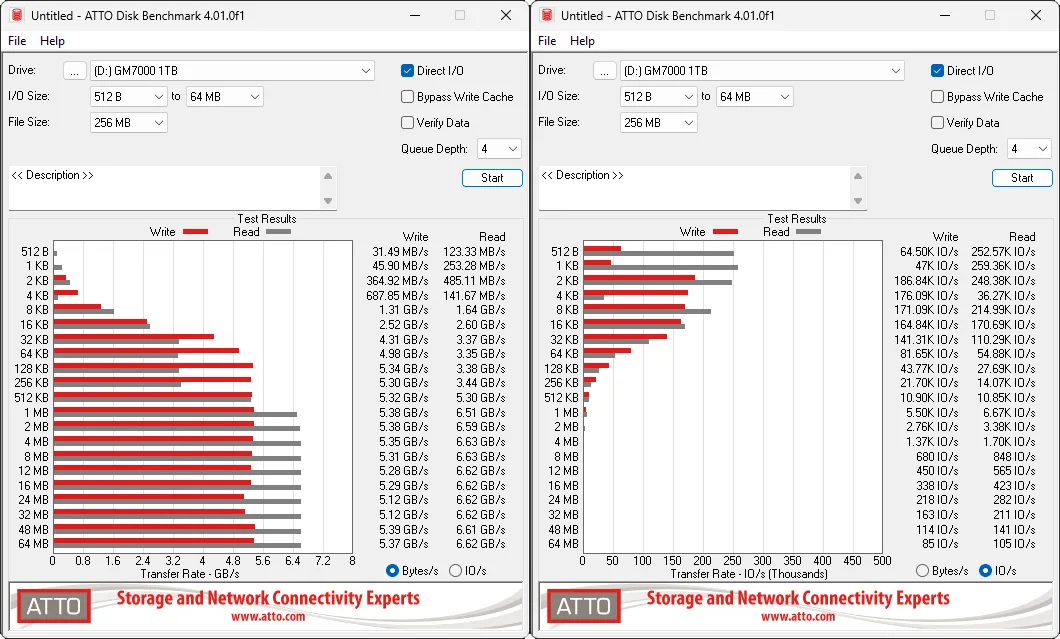This screenshot has height=639, width=1060.
Task: Click description scroll-up arrow in left window
Action: pos(328,176)
